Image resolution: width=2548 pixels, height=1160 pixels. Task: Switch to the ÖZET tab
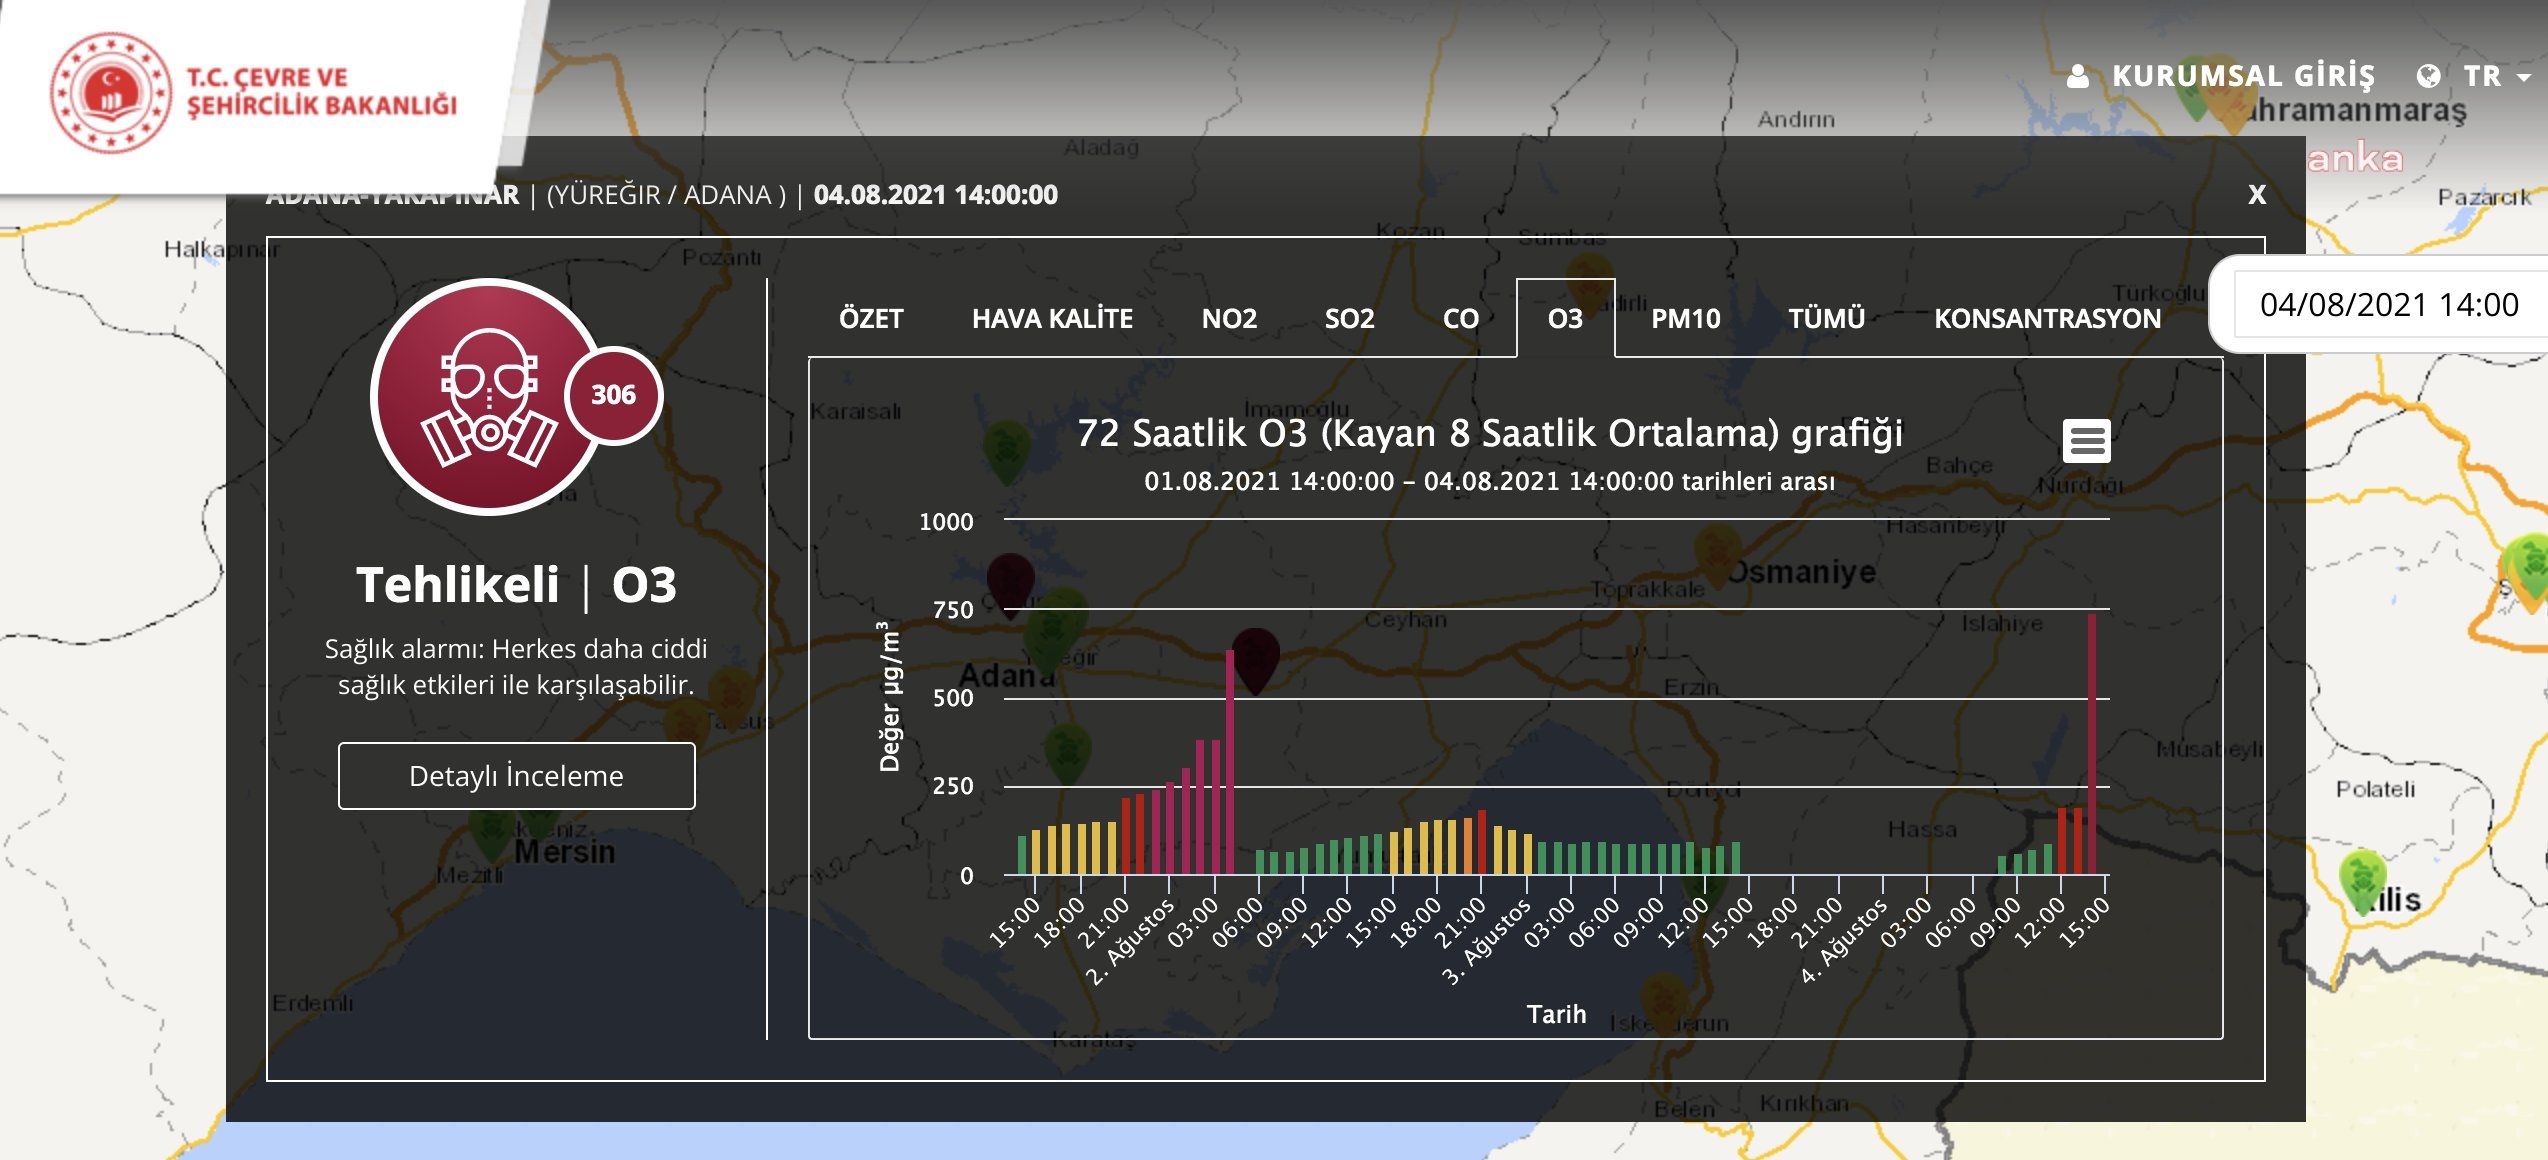[x=871, y=319]
